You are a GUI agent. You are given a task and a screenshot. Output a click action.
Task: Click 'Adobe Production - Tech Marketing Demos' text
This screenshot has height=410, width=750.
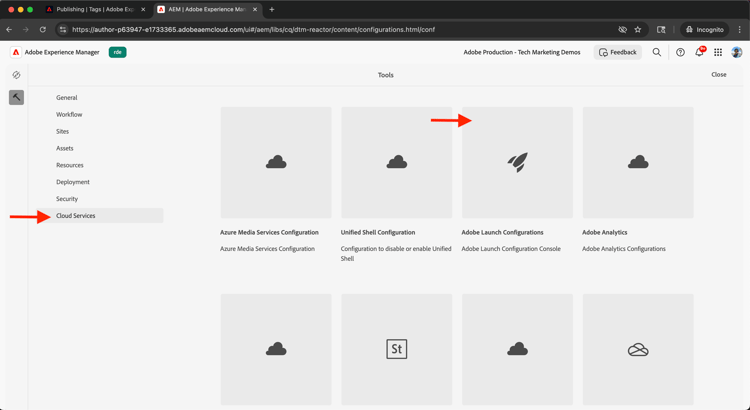tap(522, 52)
